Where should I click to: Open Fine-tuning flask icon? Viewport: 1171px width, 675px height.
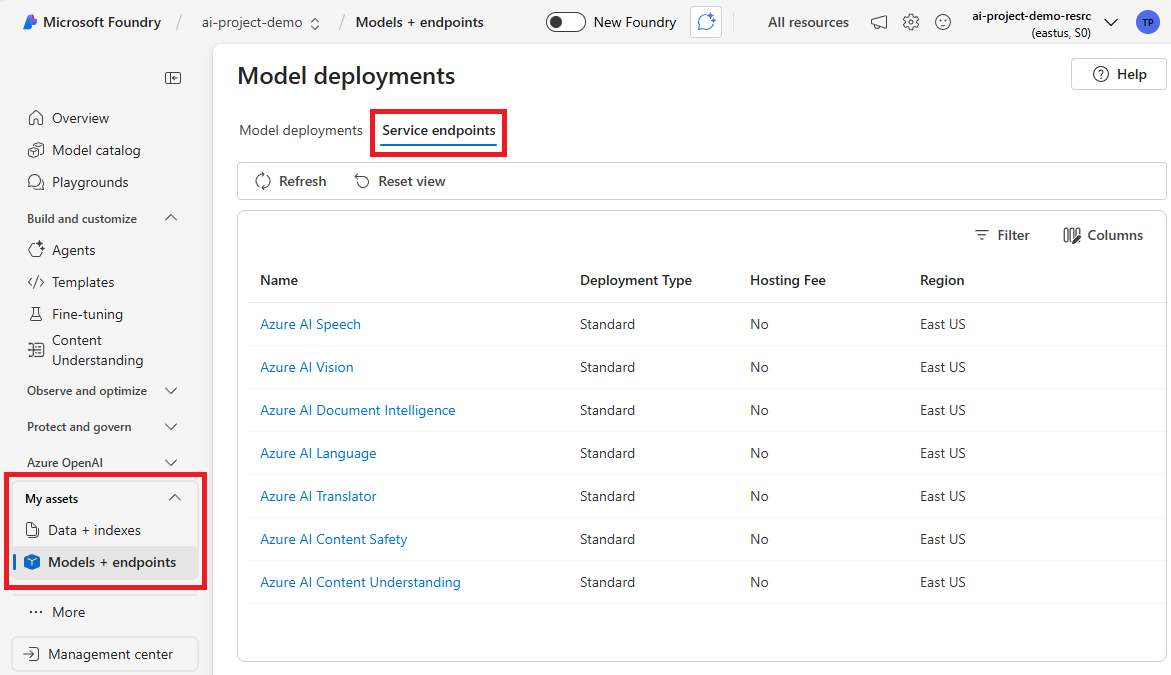[x=36, y=314]
